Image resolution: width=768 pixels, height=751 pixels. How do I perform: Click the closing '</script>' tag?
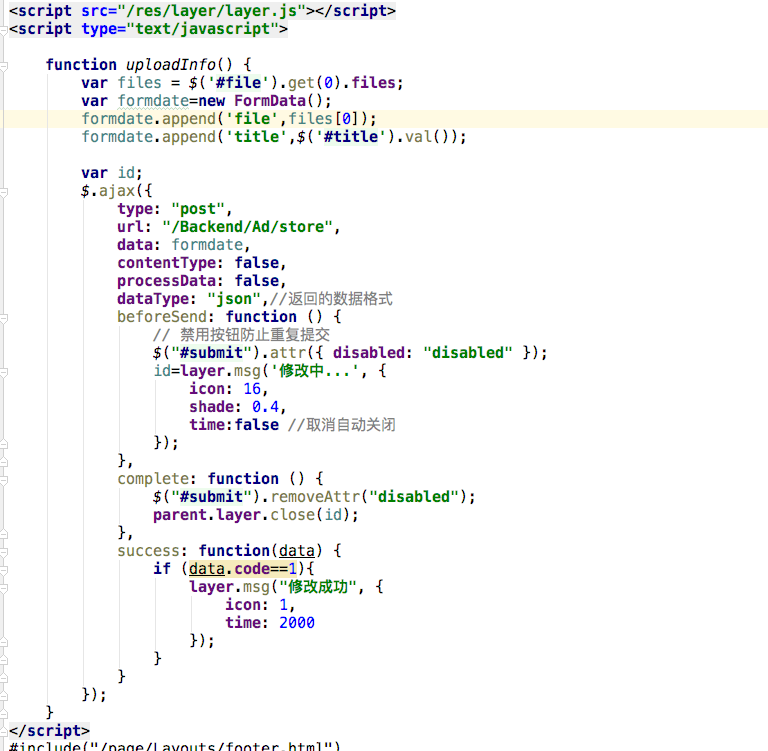(x=49, y=731)
